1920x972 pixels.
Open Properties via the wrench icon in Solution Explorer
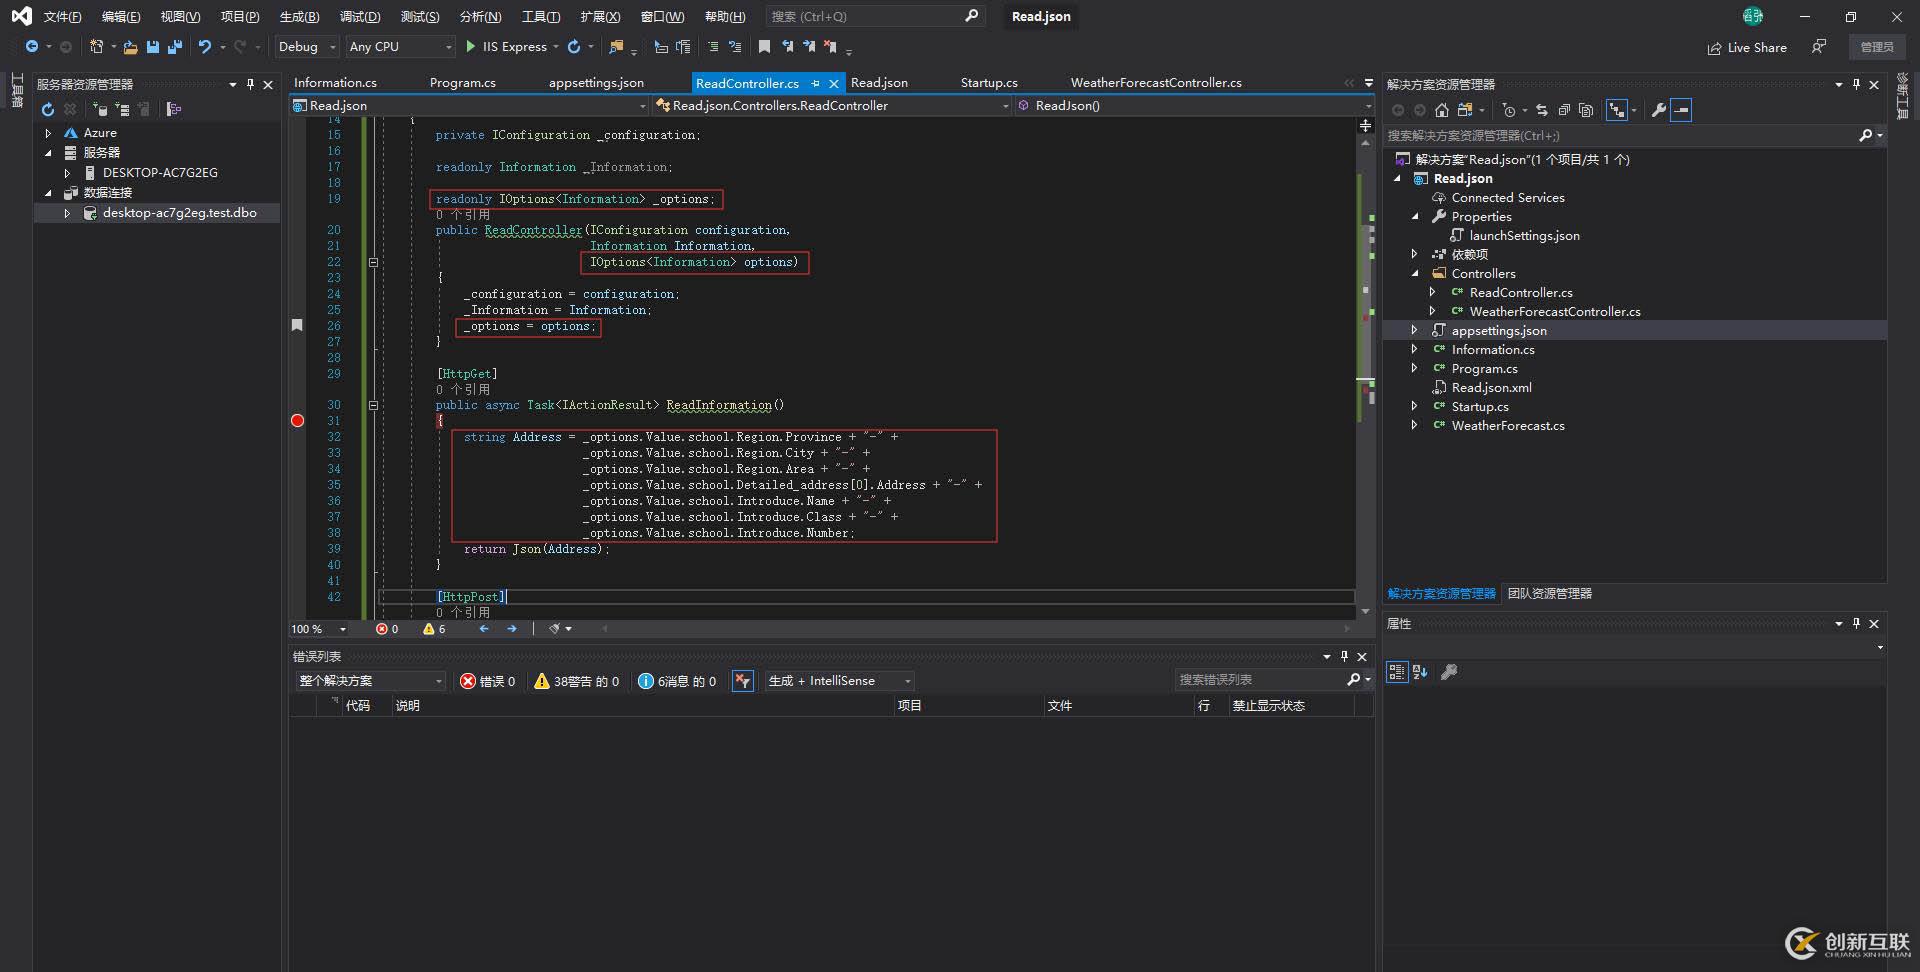click(1657, 110)
